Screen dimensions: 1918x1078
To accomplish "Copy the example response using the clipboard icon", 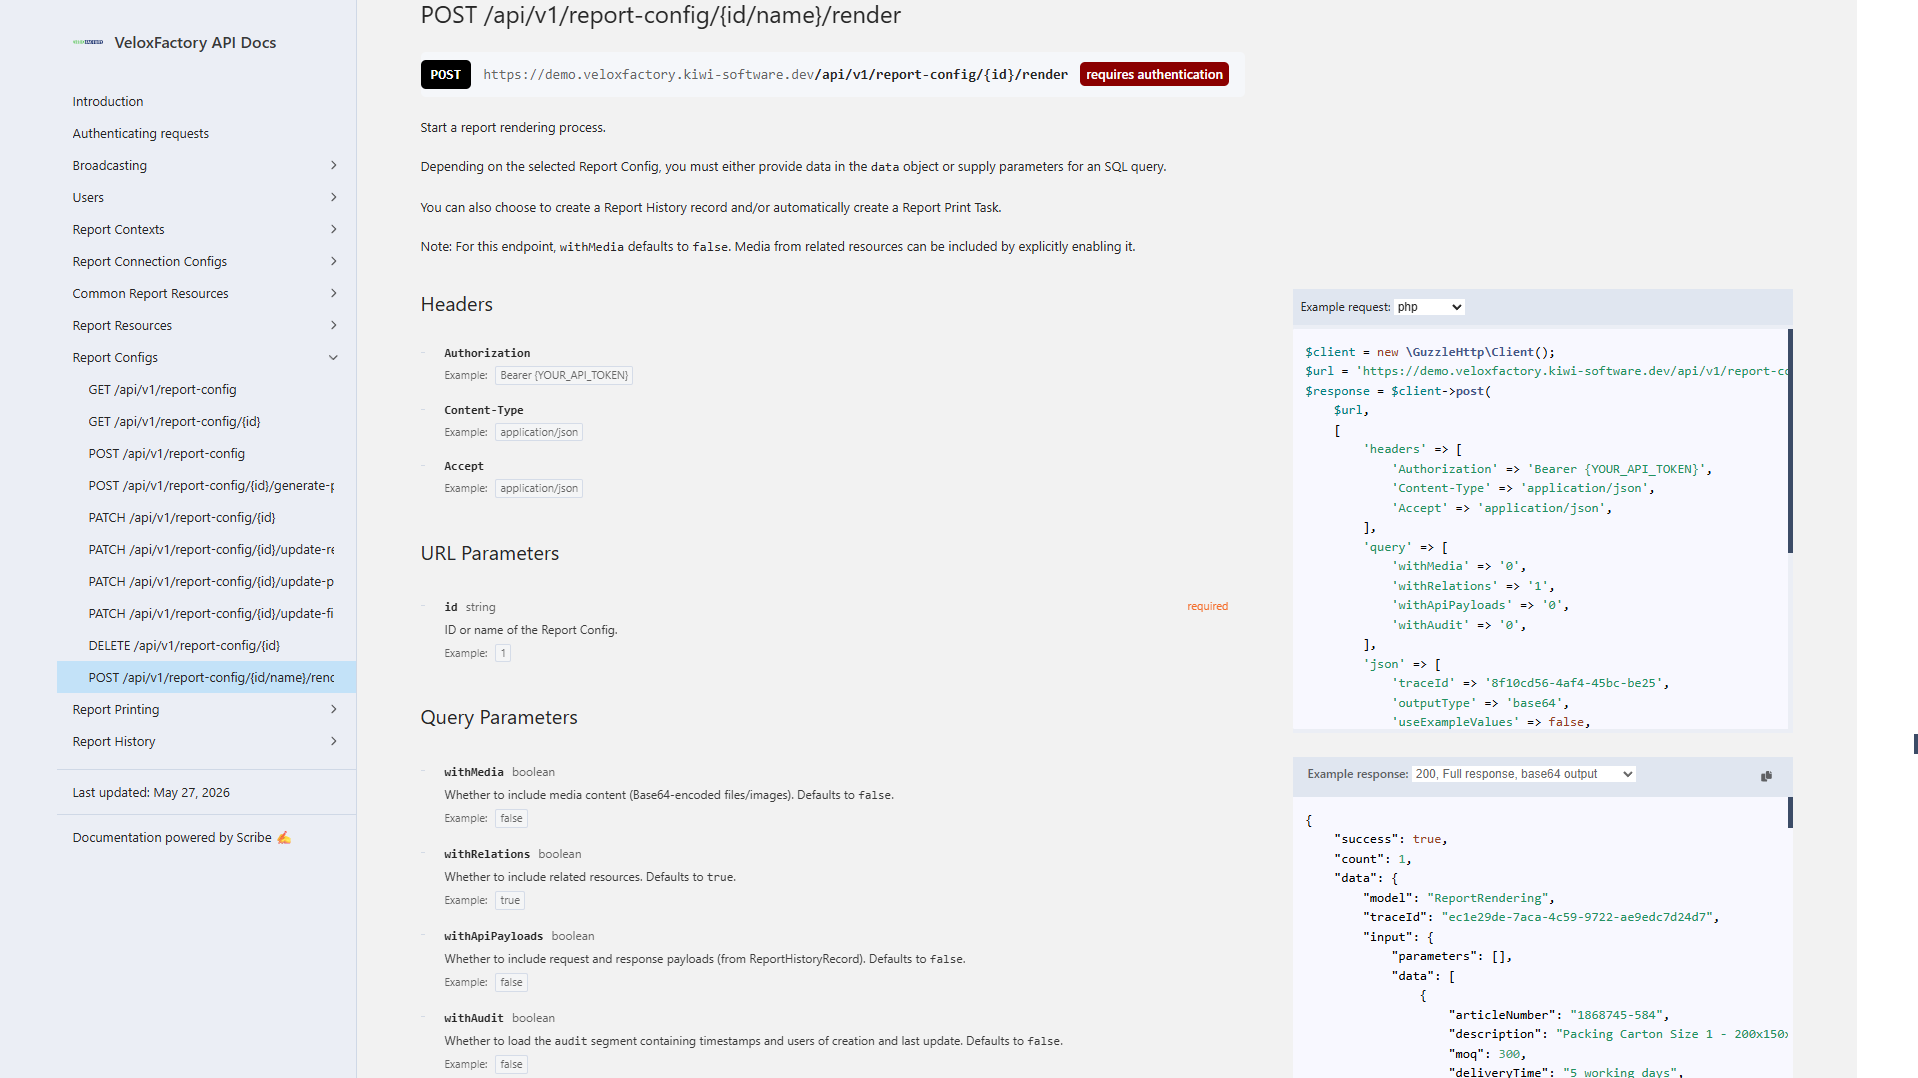I will [1766, 775].
